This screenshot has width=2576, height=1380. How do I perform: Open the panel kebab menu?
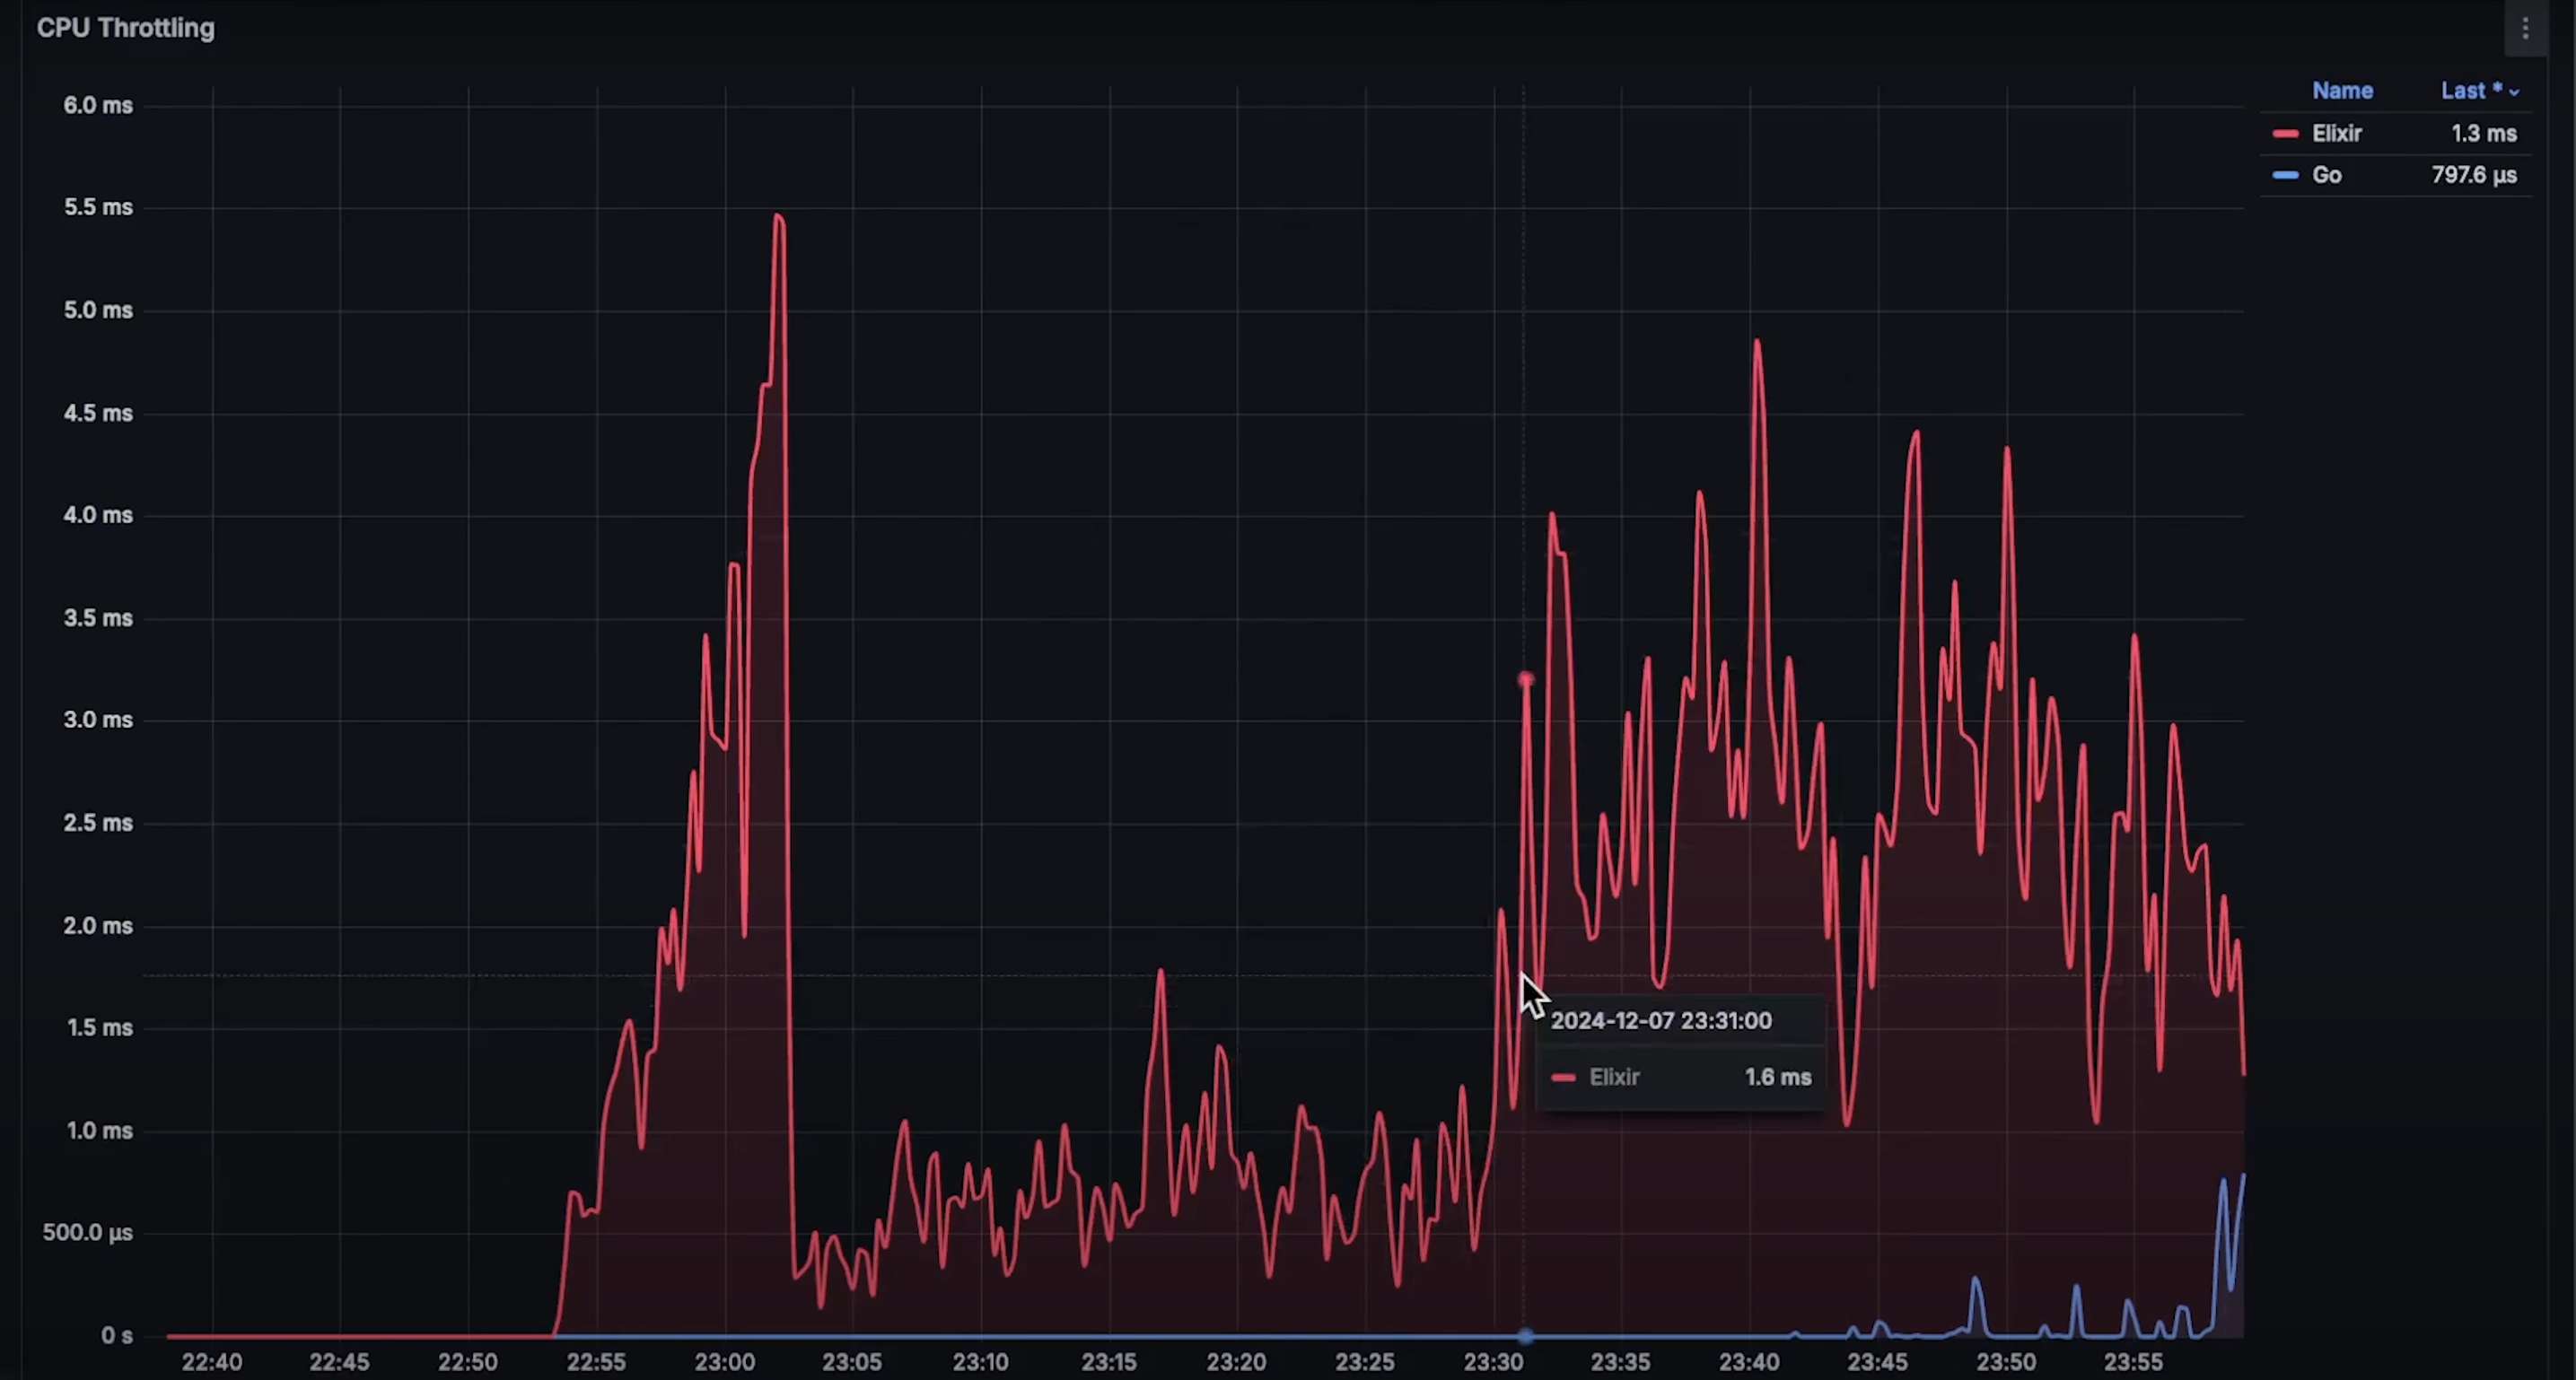tap(2525, 29)
